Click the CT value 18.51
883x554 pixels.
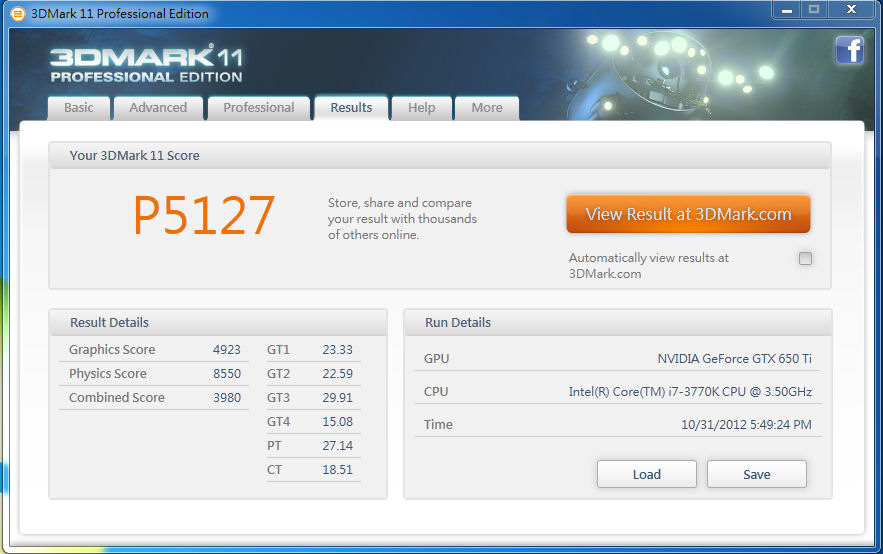click(337, 470)
